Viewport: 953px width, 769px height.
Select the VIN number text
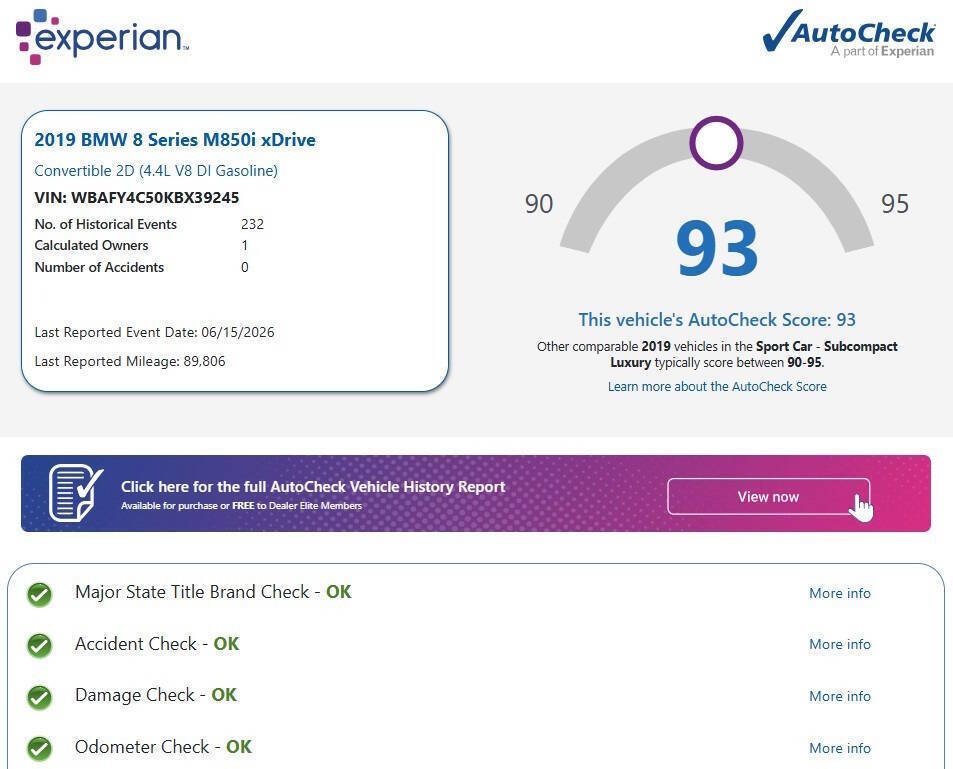click(x=155, y=198)
